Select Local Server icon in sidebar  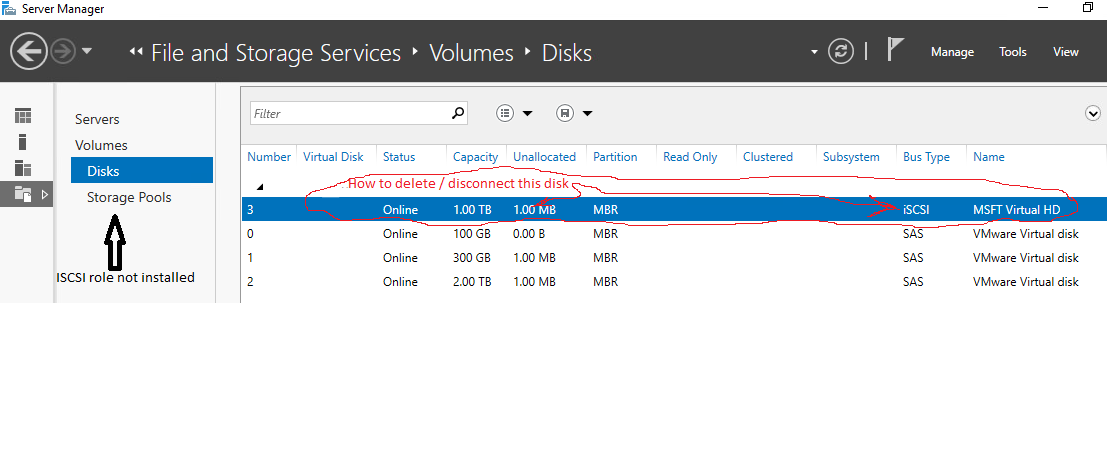click(x=23, y=142)
